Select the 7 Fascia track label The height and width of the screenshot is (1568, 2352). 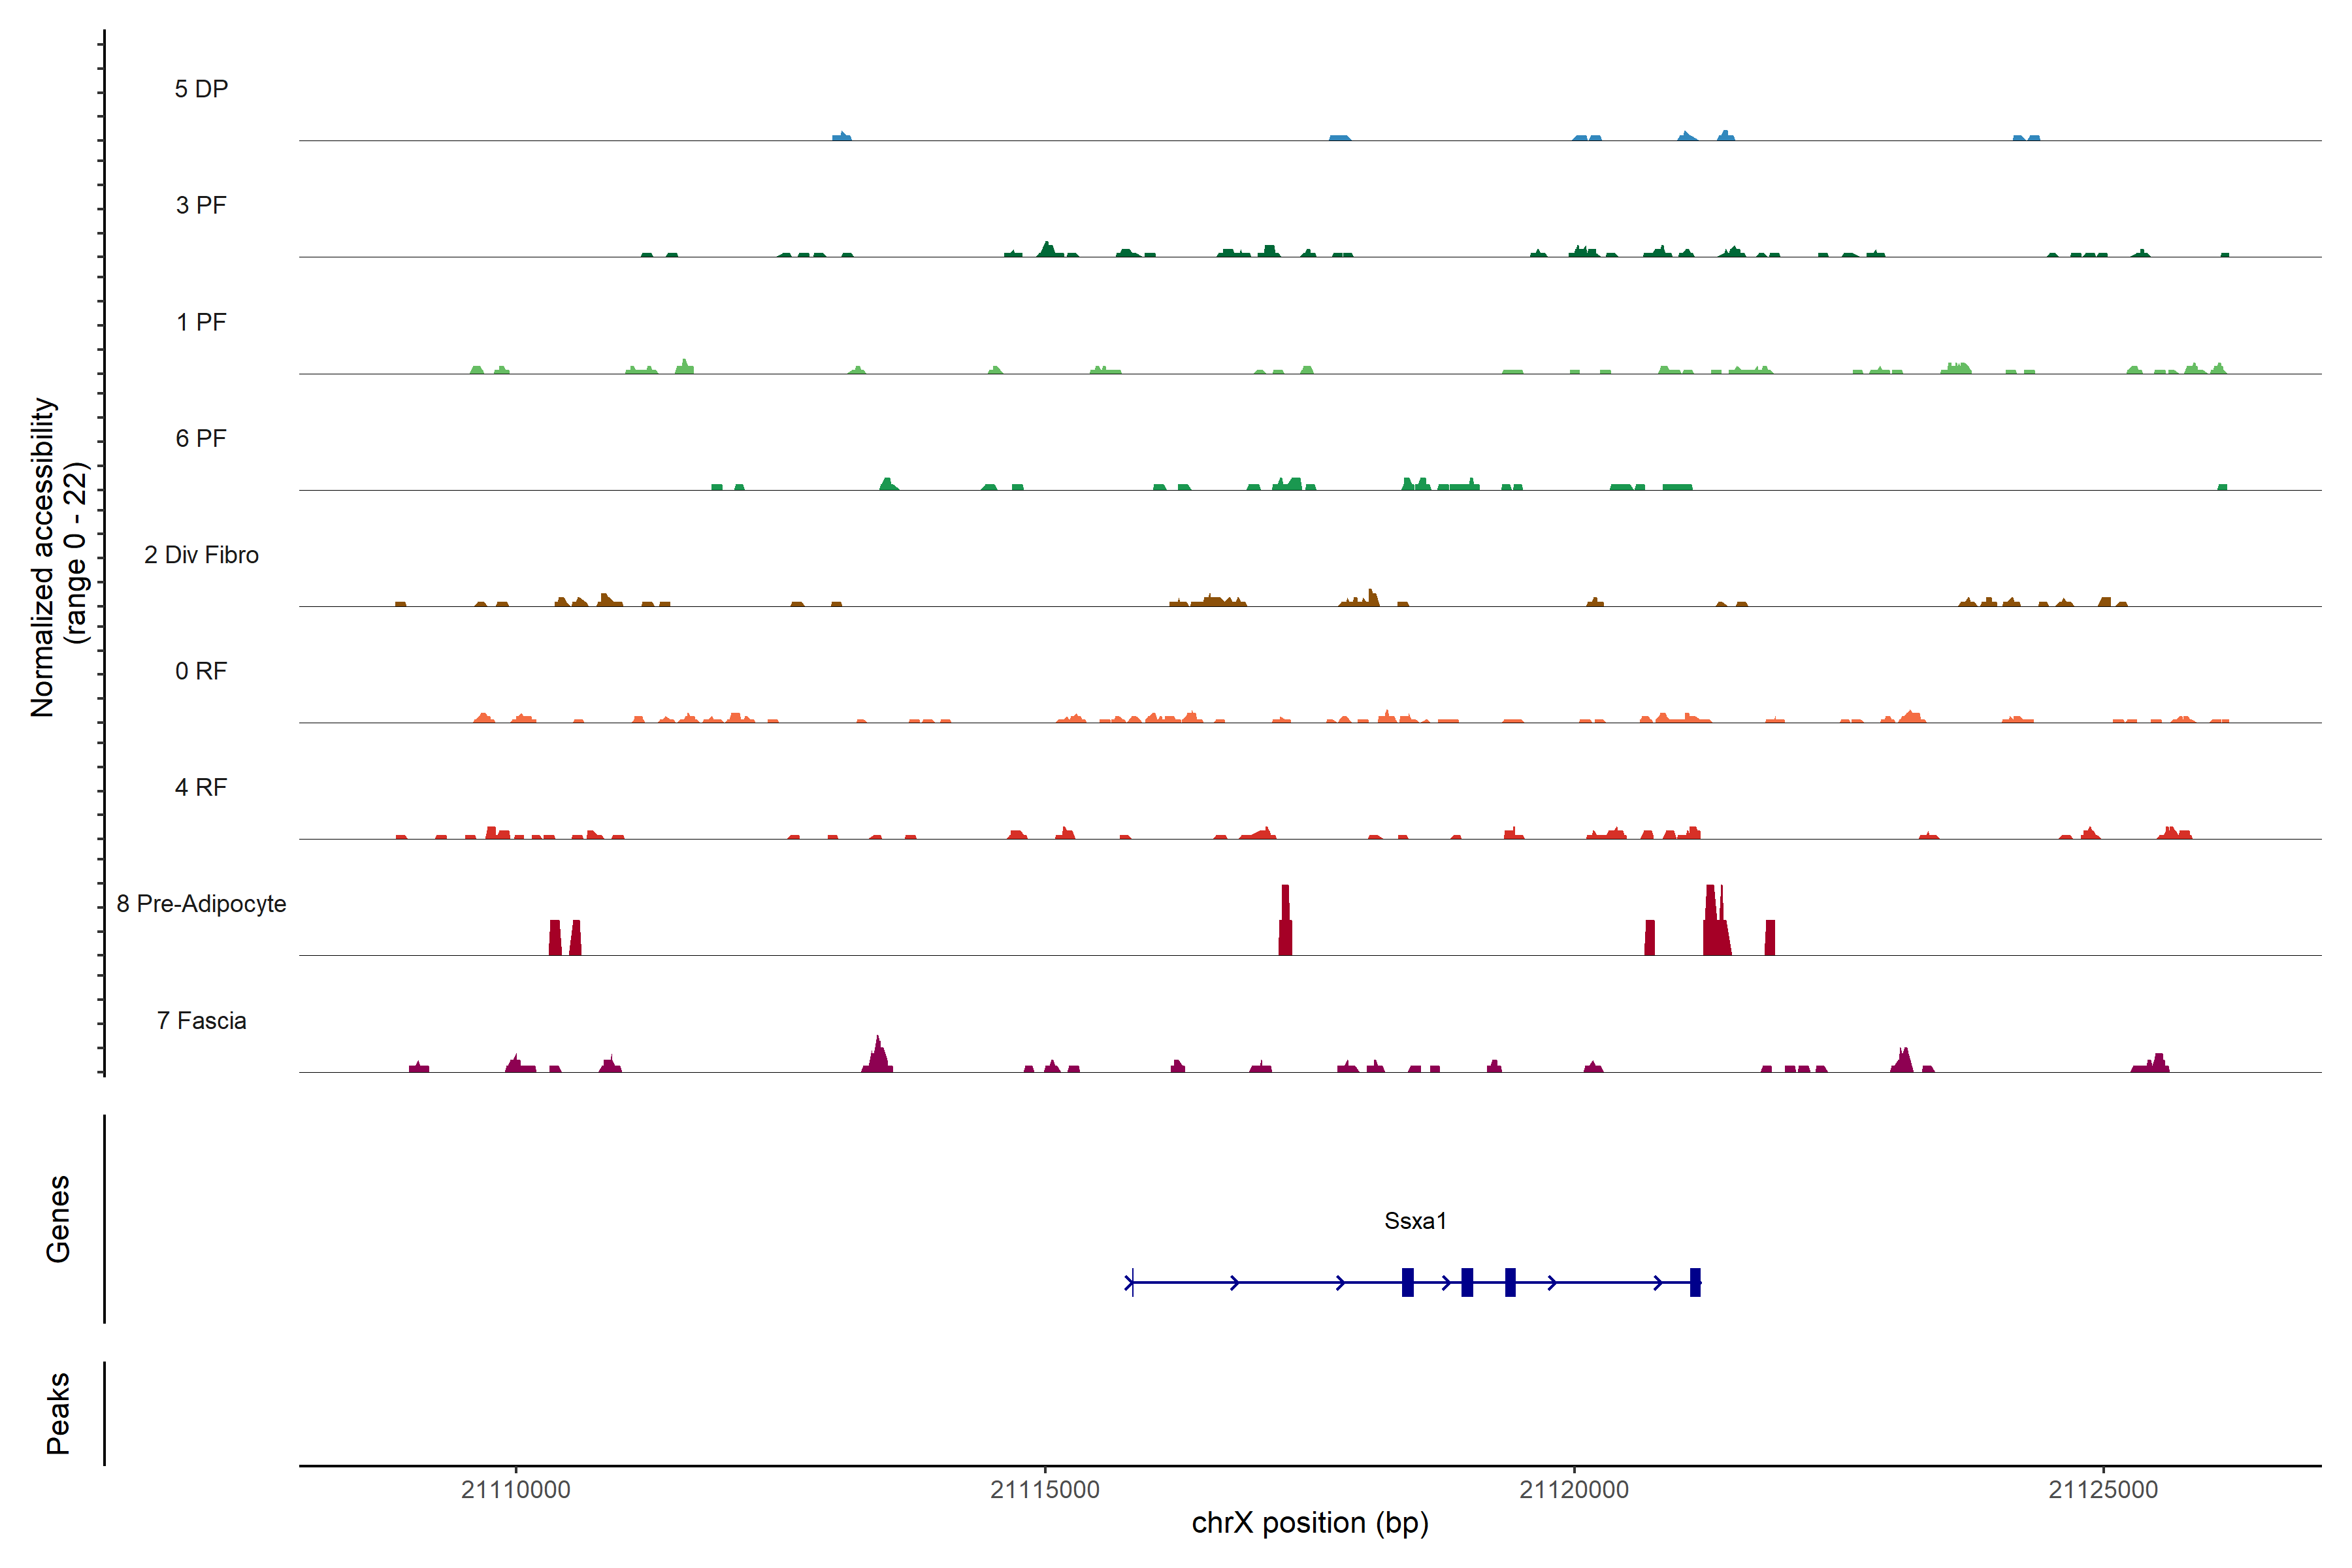pos(201,1020)
